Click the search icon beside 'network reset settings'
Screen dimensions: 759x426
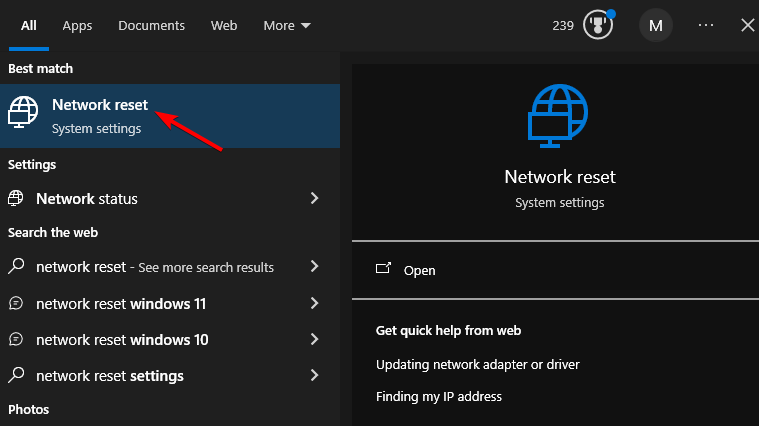pyautogui.click(x=16, y=375)
